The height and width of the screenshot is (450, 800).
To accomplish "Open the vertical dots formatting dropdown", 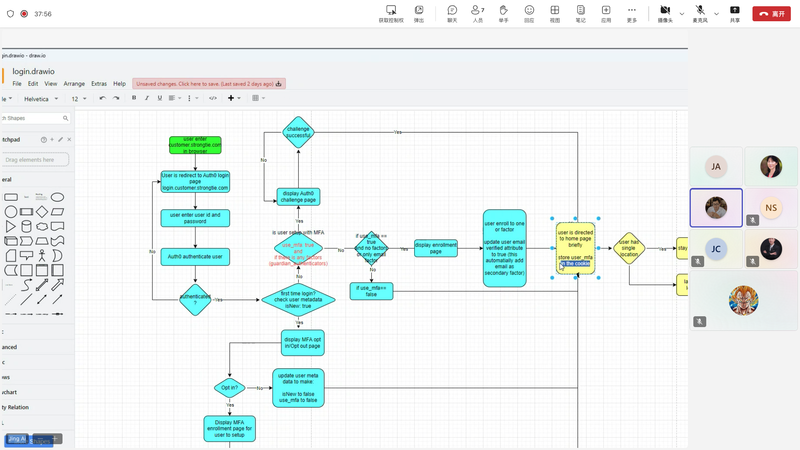I will tap(192, 98).
